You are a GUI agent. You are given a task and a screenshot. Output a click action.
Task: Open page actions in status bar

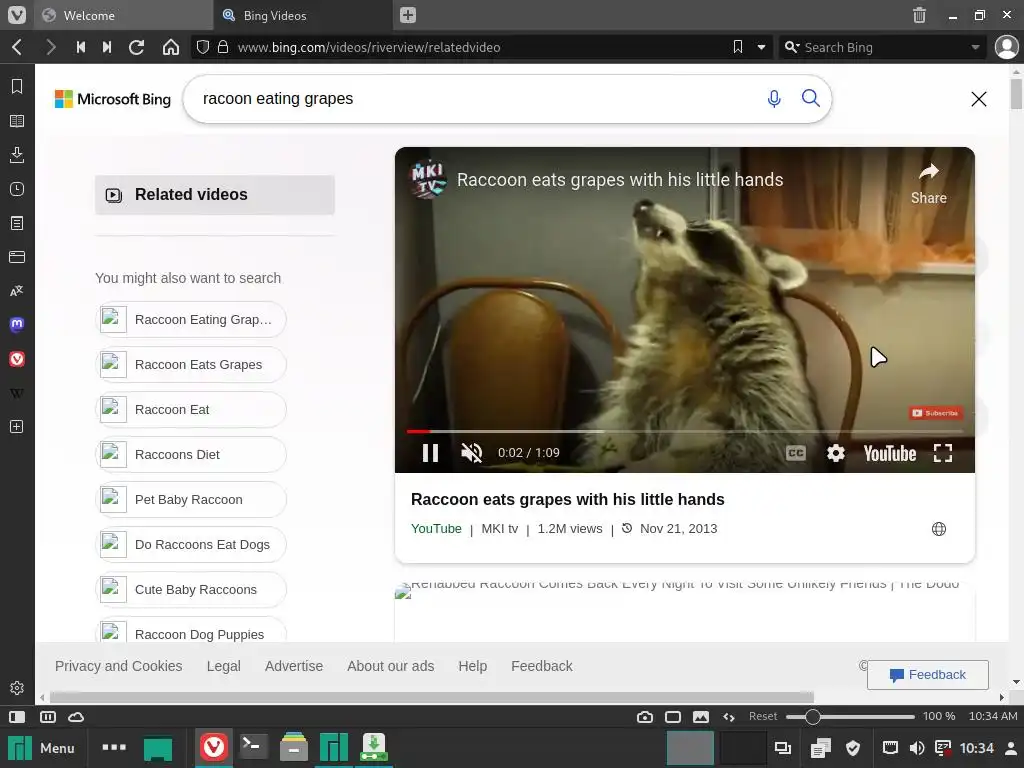729,716
